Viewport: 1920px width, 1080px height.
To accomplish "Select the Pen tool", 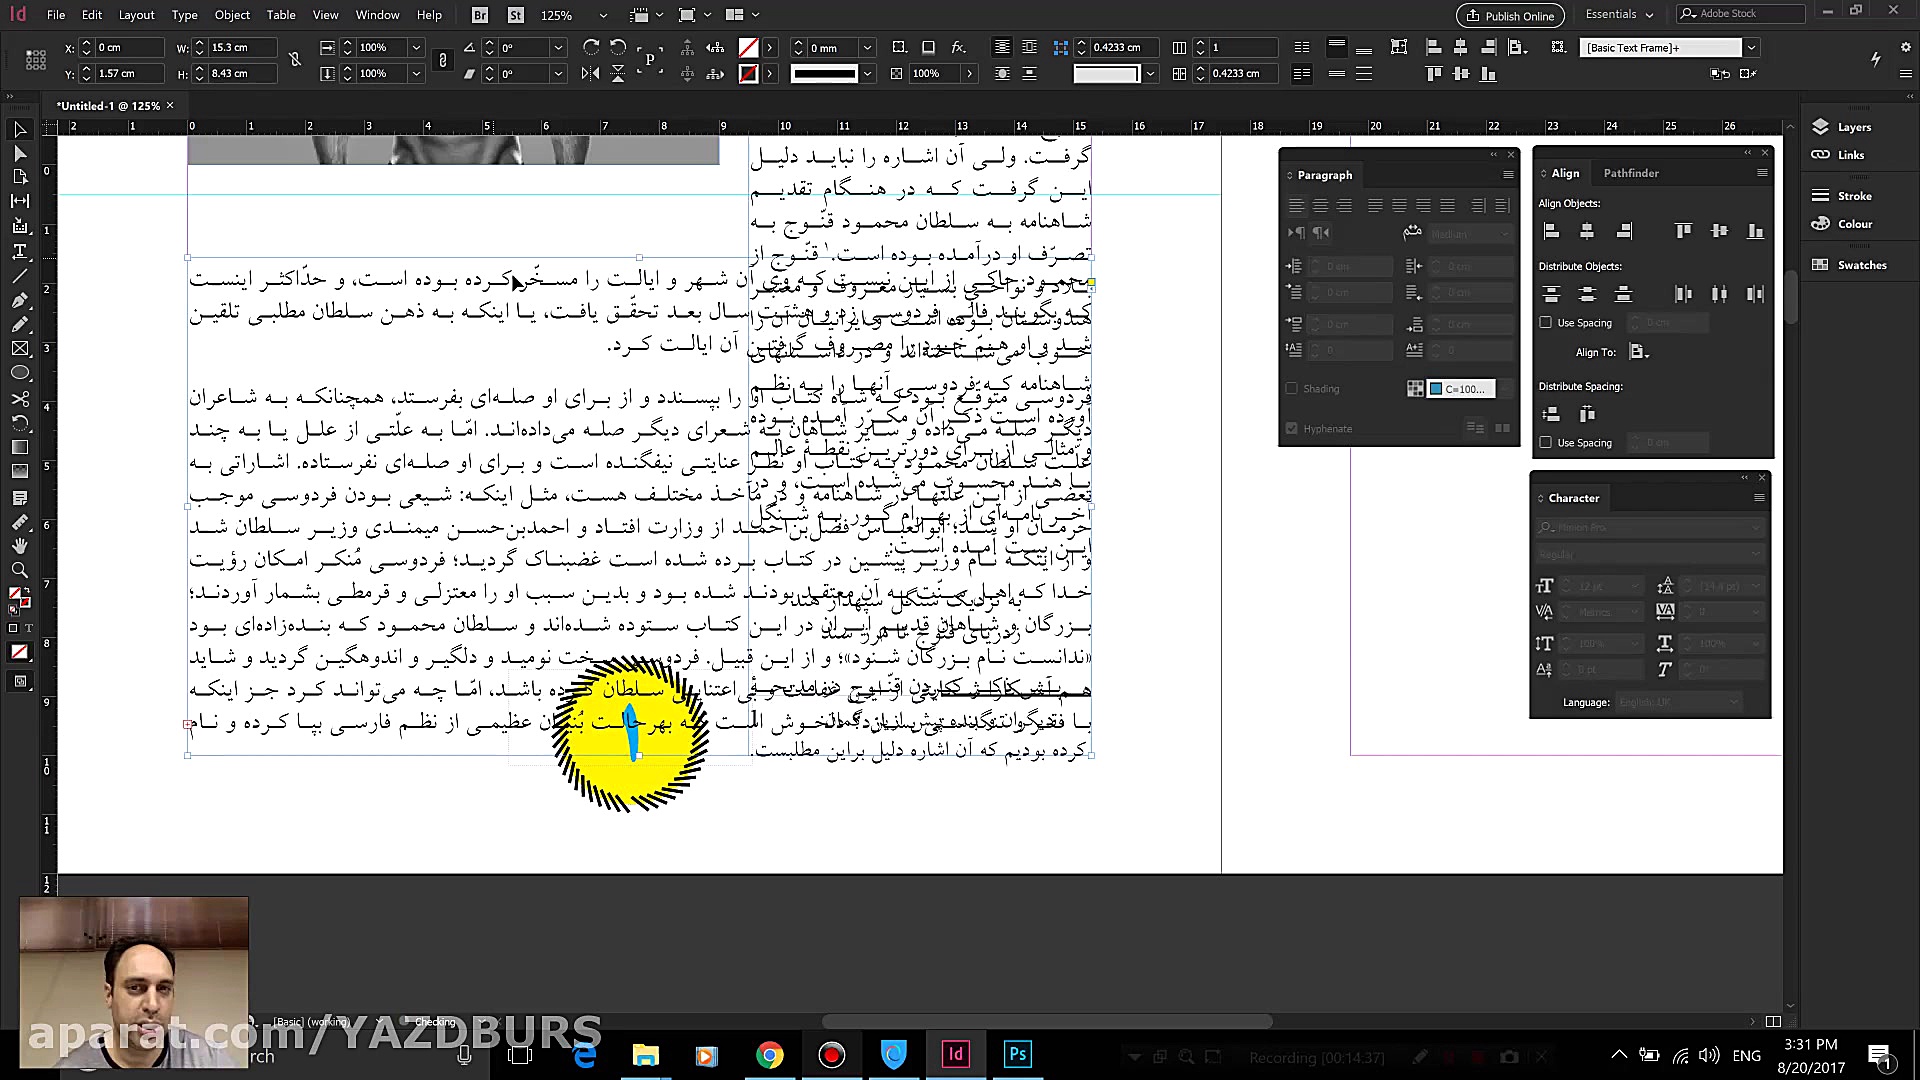I will click(20, 300).
